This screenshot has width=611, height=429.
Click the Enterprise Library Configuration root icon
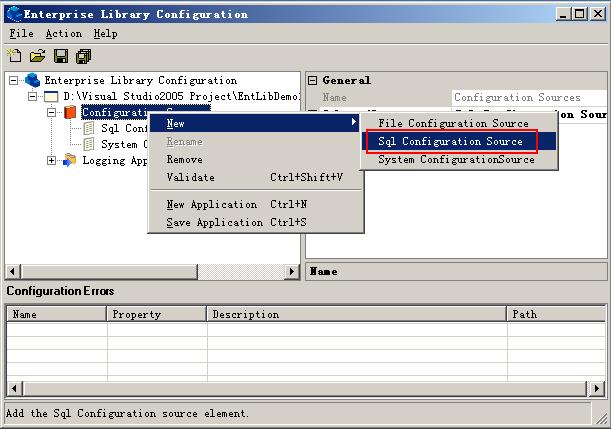32,80
